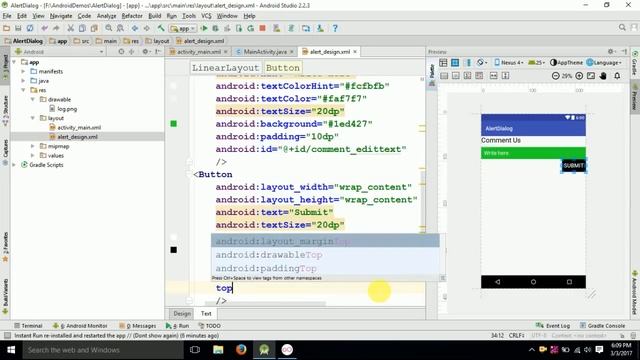This screenshot has width=640, height=360.
Task: Click the LinearLayout breadcrumb in editor
Action: pos(225,68)
